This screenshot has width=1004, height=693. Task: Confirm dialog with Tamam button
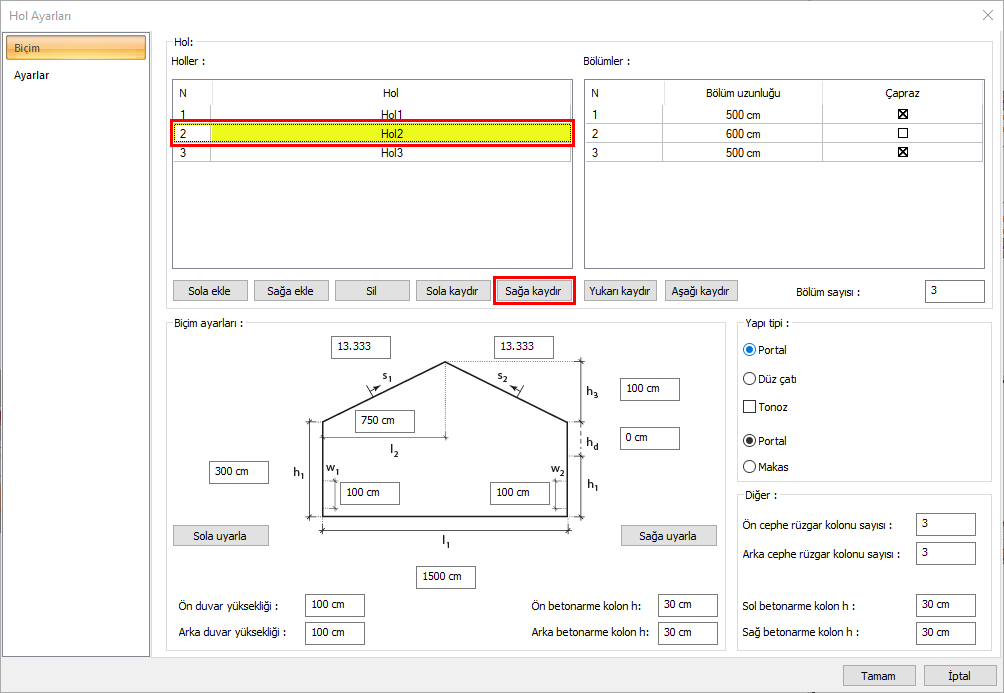tap(879, 675)
